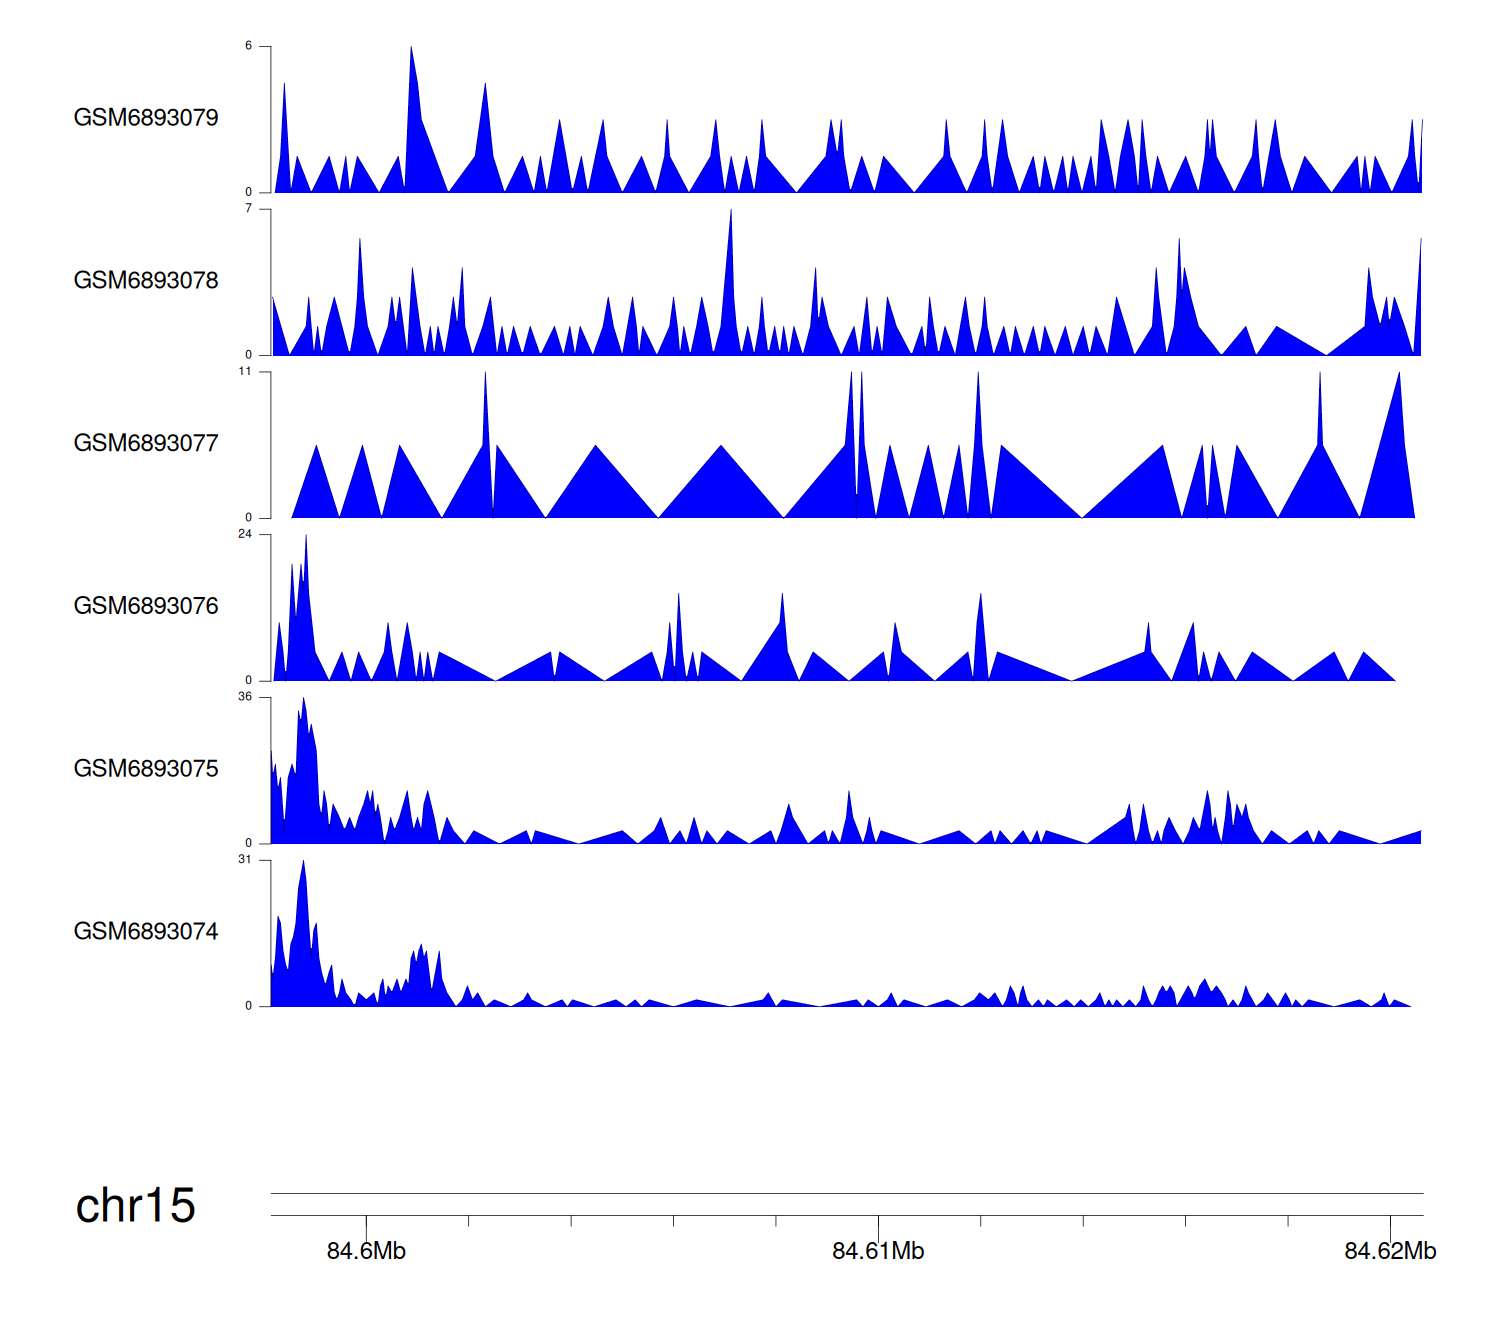1500x1320 pixels.
Task: Click the y-axis maximum 6 on GSM6893079
Action: [x=248, y=46]
